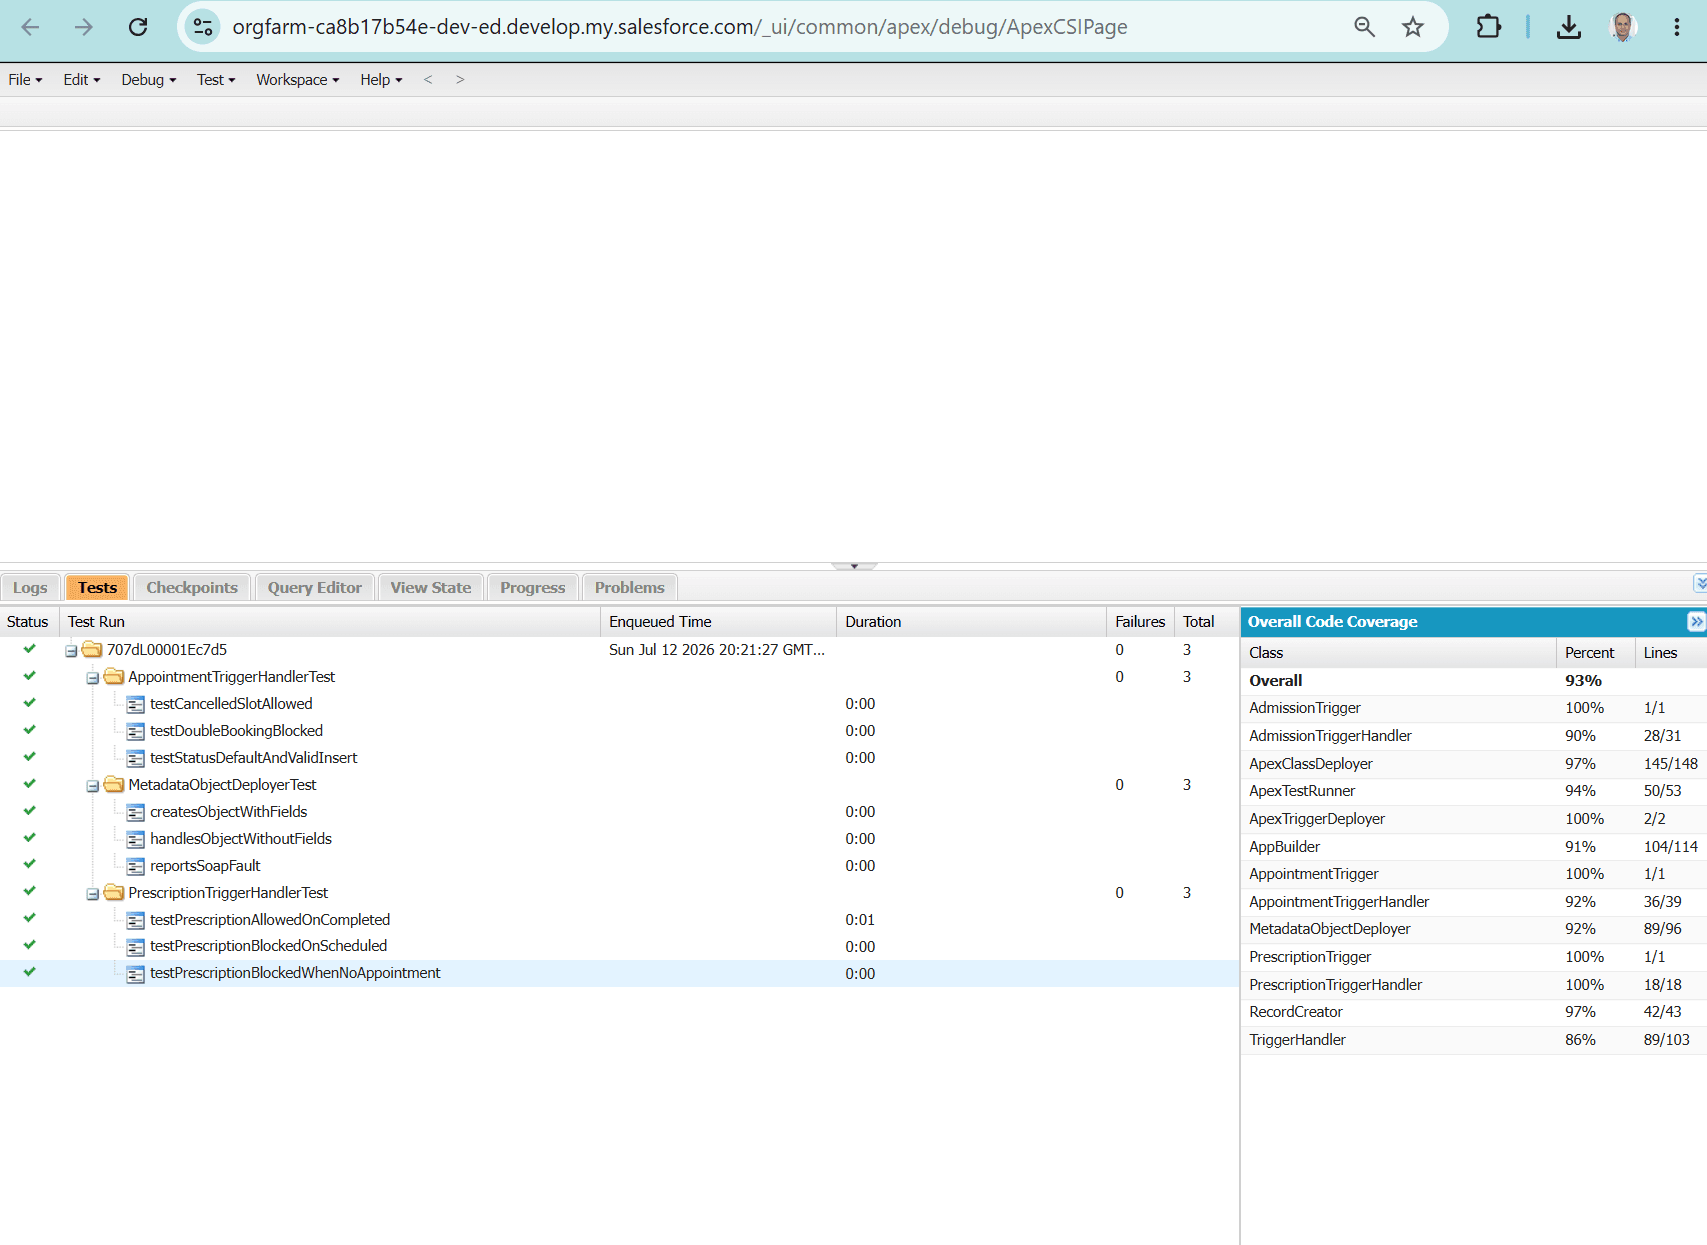1707x1245 pixels.
Task: Collapse the 707dL00001Ec7d5 test run node
Action: click(72, 651)
